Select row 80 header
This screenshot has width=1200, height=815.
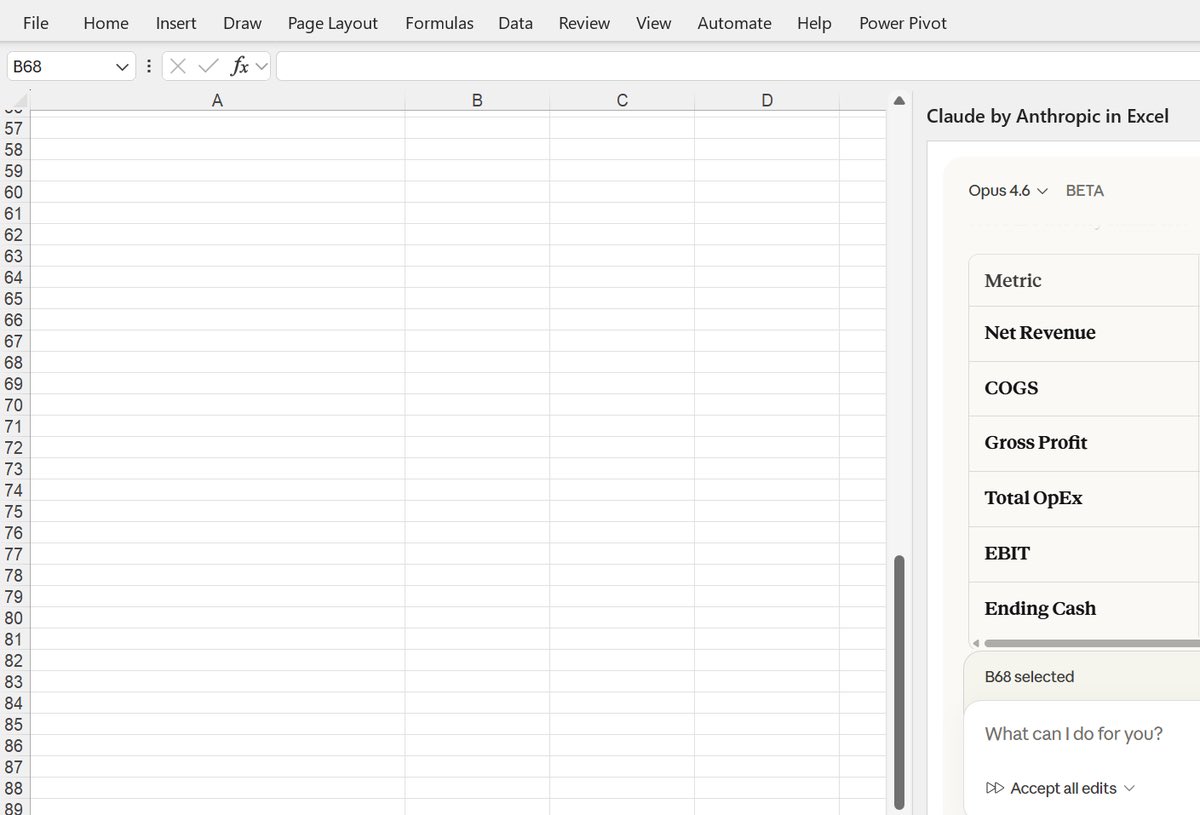click(14, 618)
